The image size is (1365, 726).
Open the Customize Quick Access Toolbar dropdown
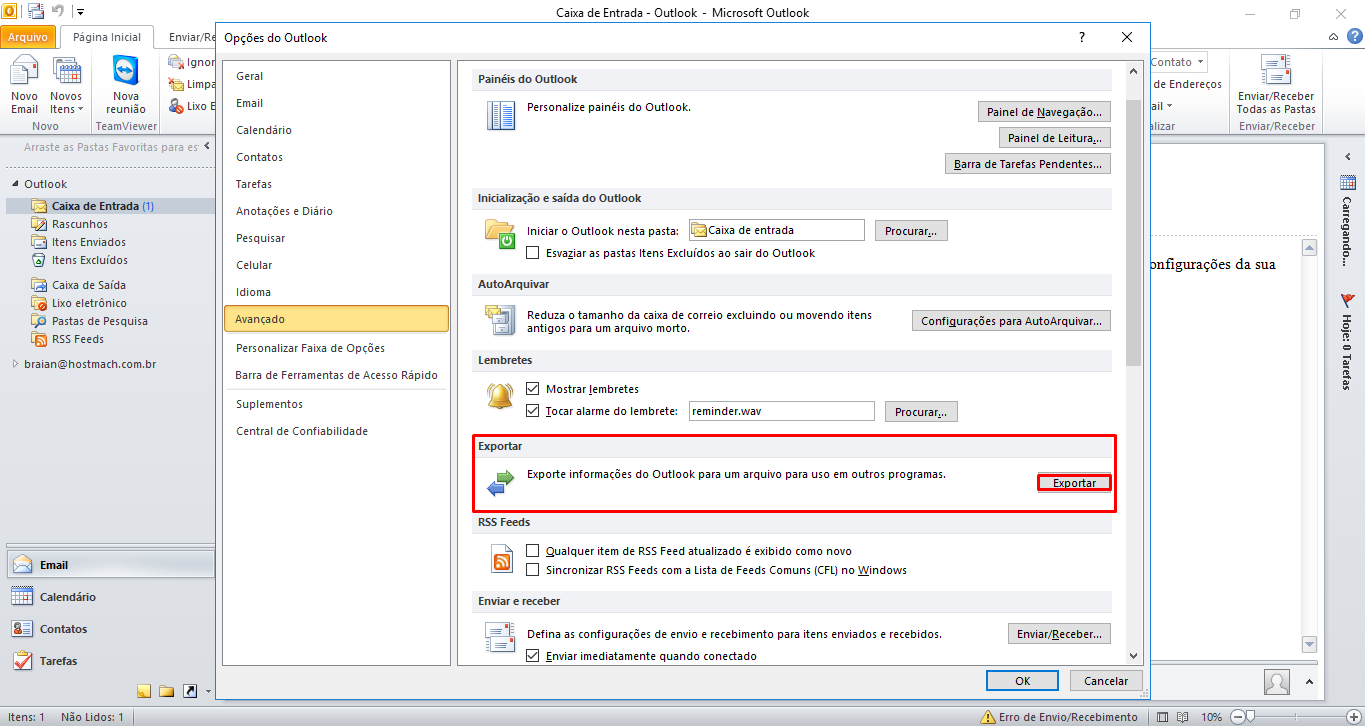[81, 13]
